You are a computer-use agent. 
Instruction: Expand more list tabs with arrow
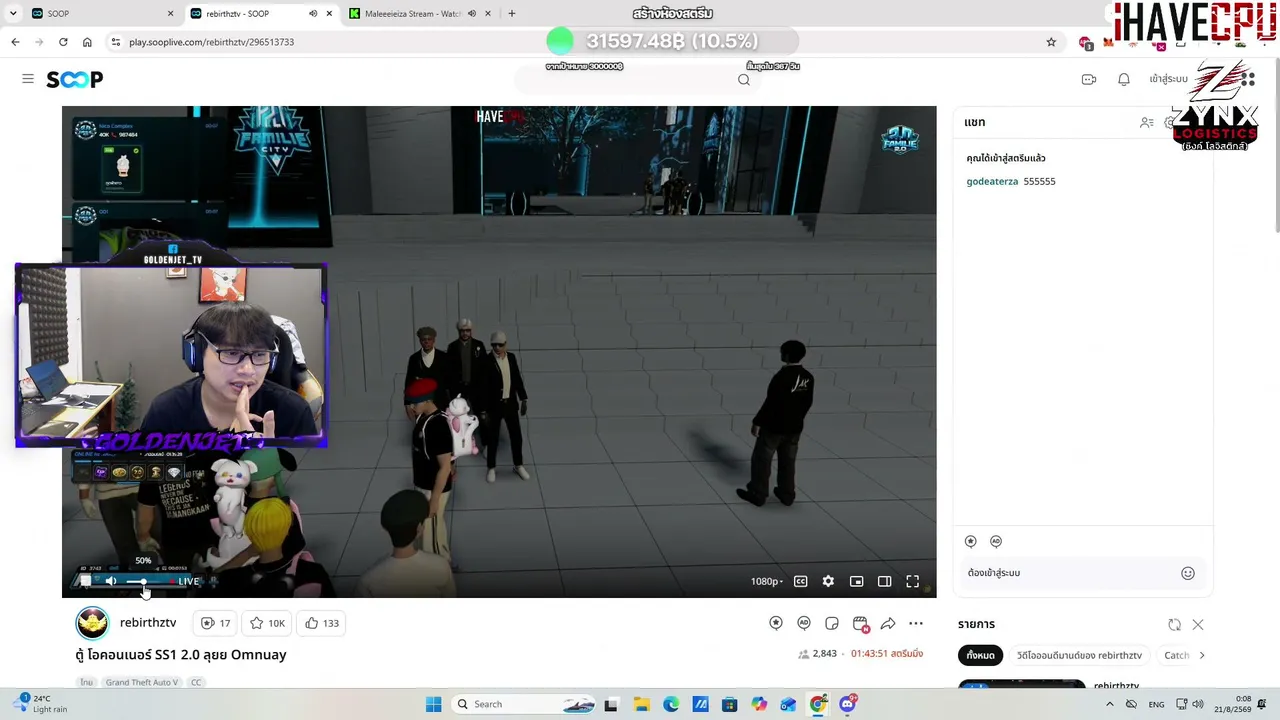1202,655
